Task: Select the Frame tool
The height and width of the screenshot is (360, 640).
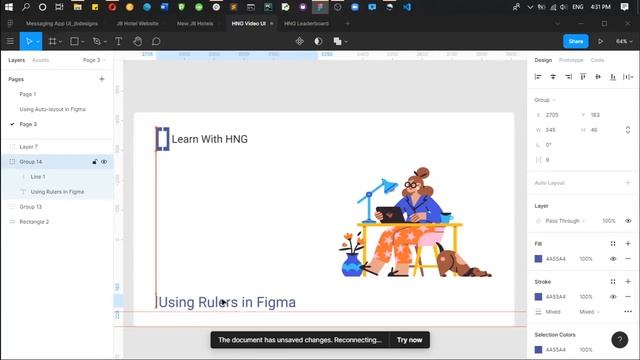Action: 52,41
